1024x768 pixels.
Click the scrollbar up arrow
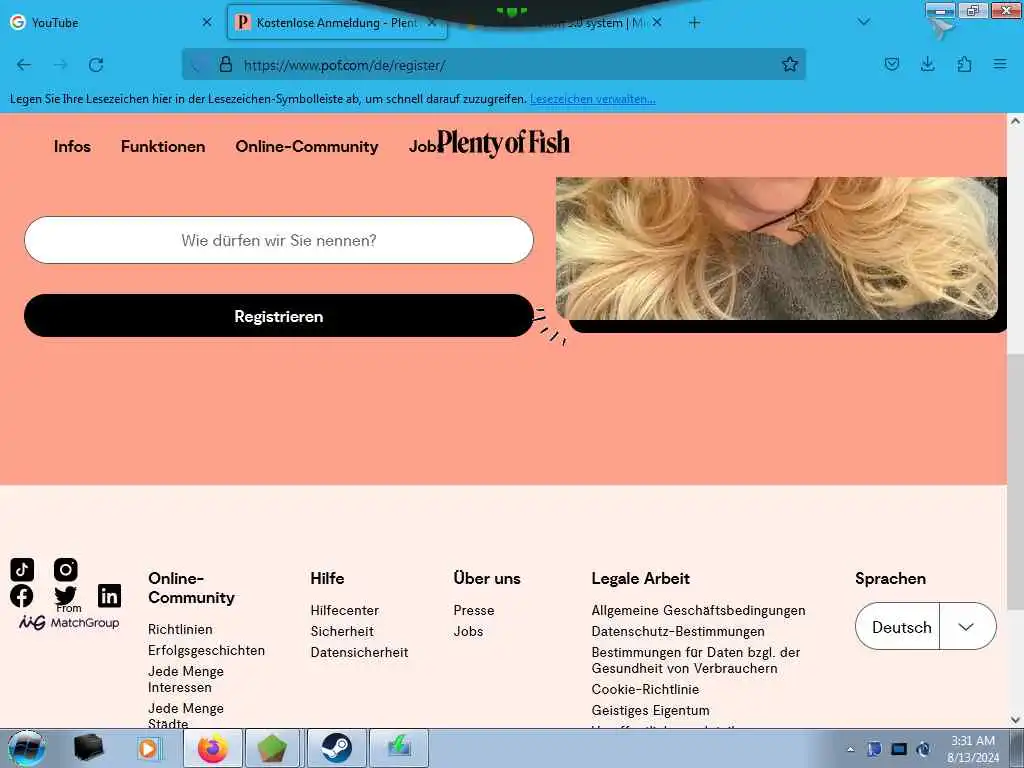coord(1015,121)
